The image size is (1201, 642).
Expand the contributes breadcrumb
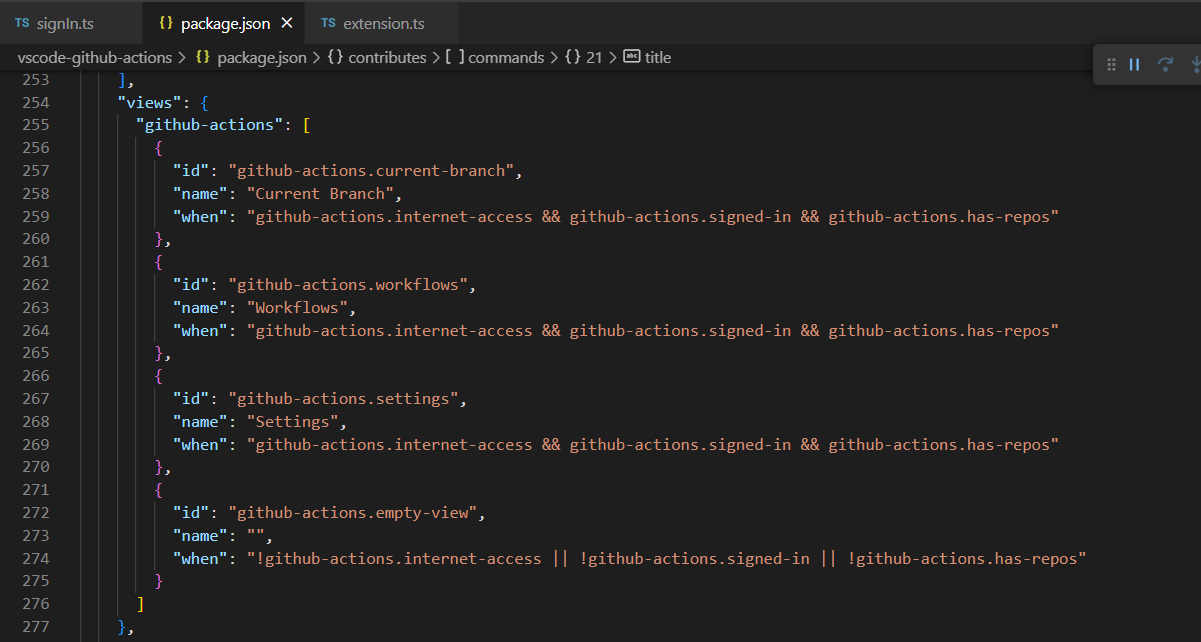point(377,57)
